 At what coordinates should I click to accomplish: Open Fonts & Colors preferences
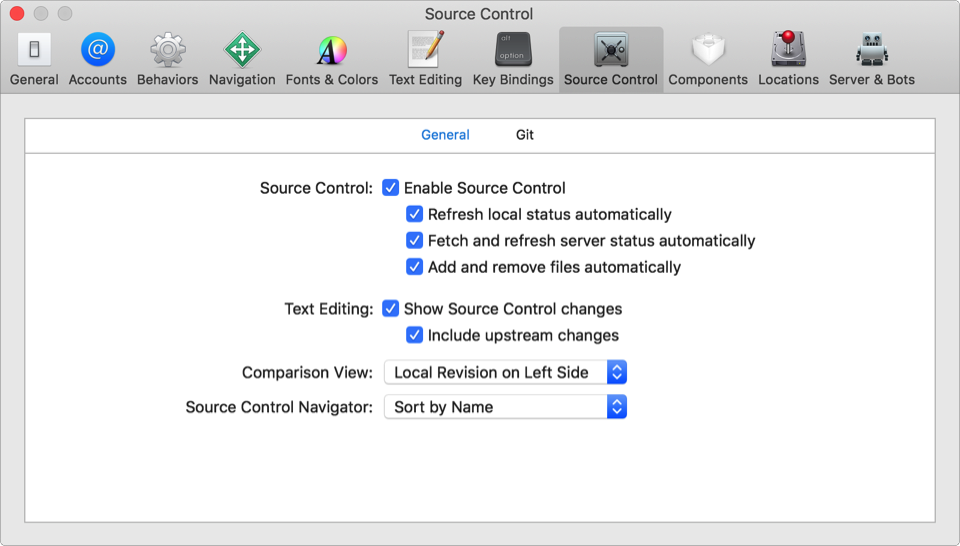[x=332, y=50]
